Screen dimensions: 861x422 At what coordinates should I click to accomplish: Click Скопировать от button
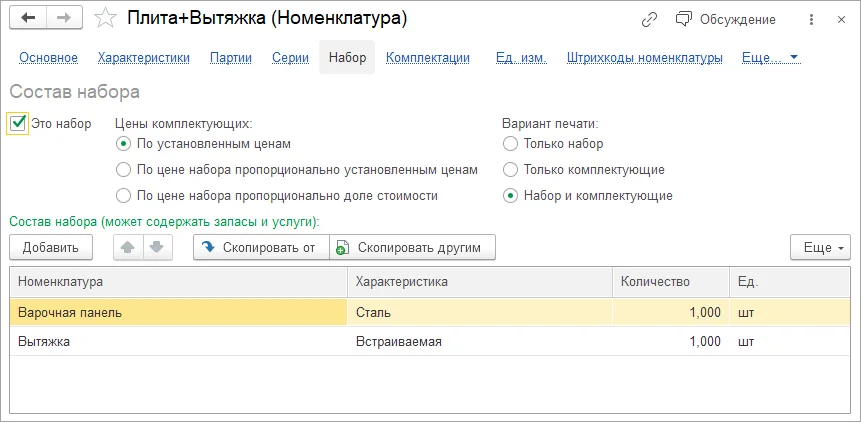pos(261,247)
